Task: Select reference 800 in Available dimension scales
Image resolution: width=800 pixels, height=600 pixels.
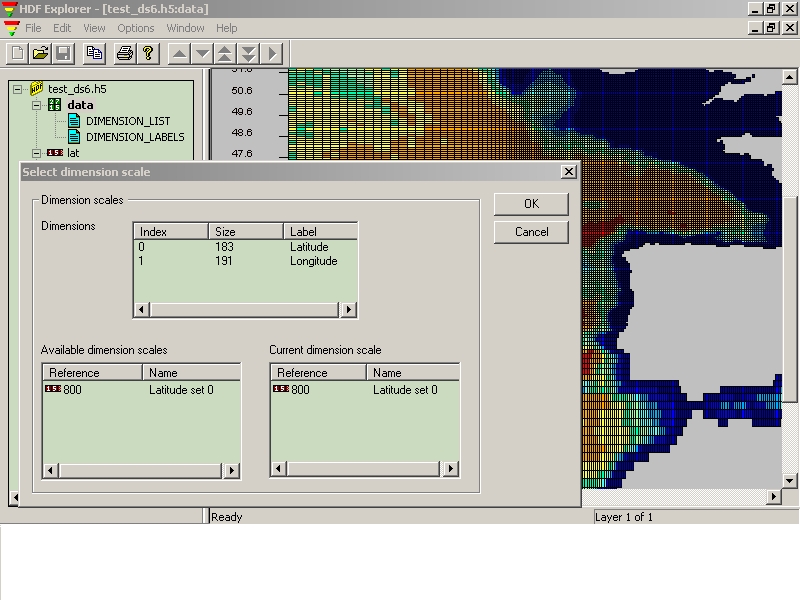Action: tap(73, 390)
